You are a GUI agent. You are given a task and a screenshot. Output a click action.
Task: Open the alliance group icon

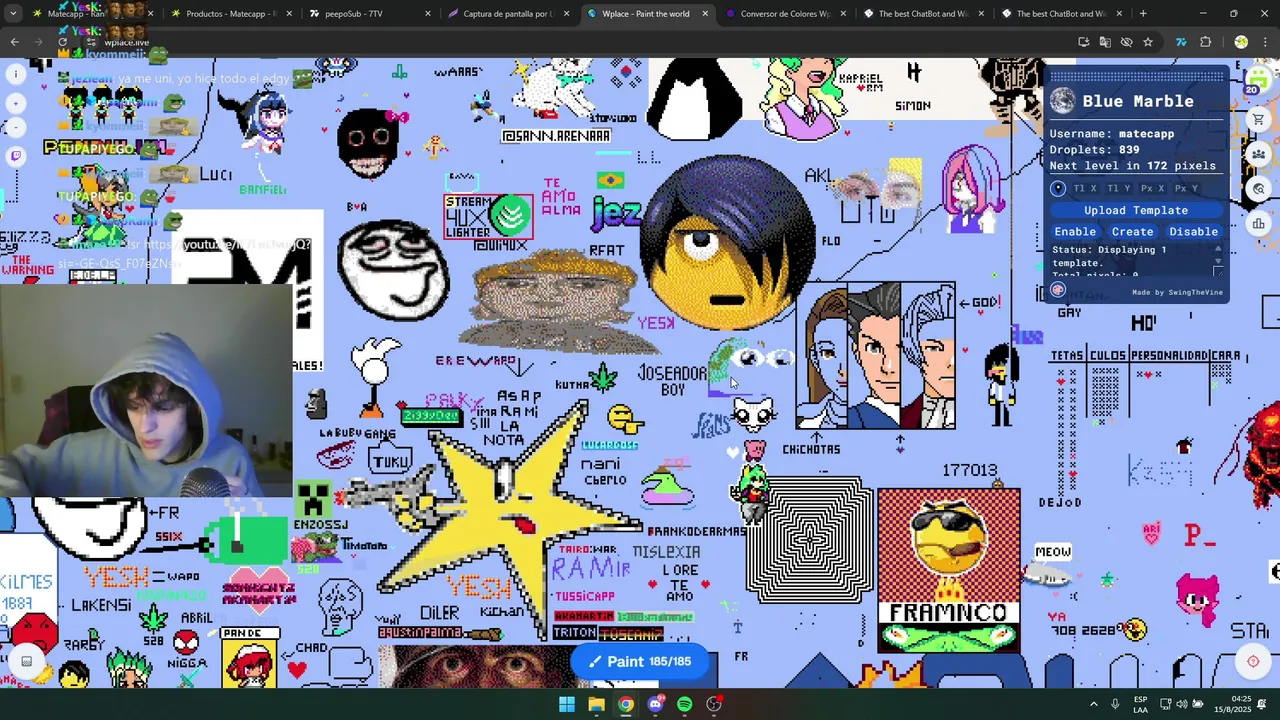[x=1259, y=154]
